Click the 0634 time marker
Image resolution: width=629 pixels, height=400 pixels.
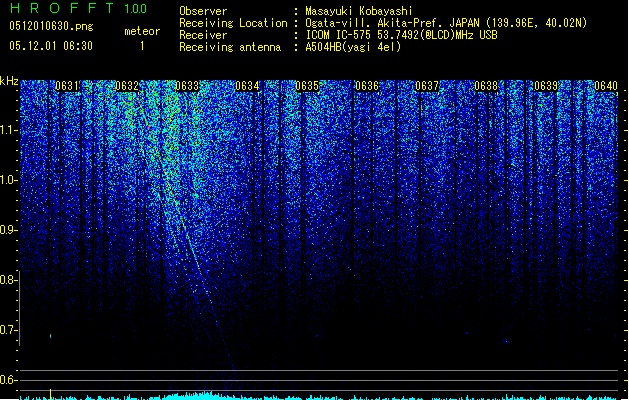247,86
